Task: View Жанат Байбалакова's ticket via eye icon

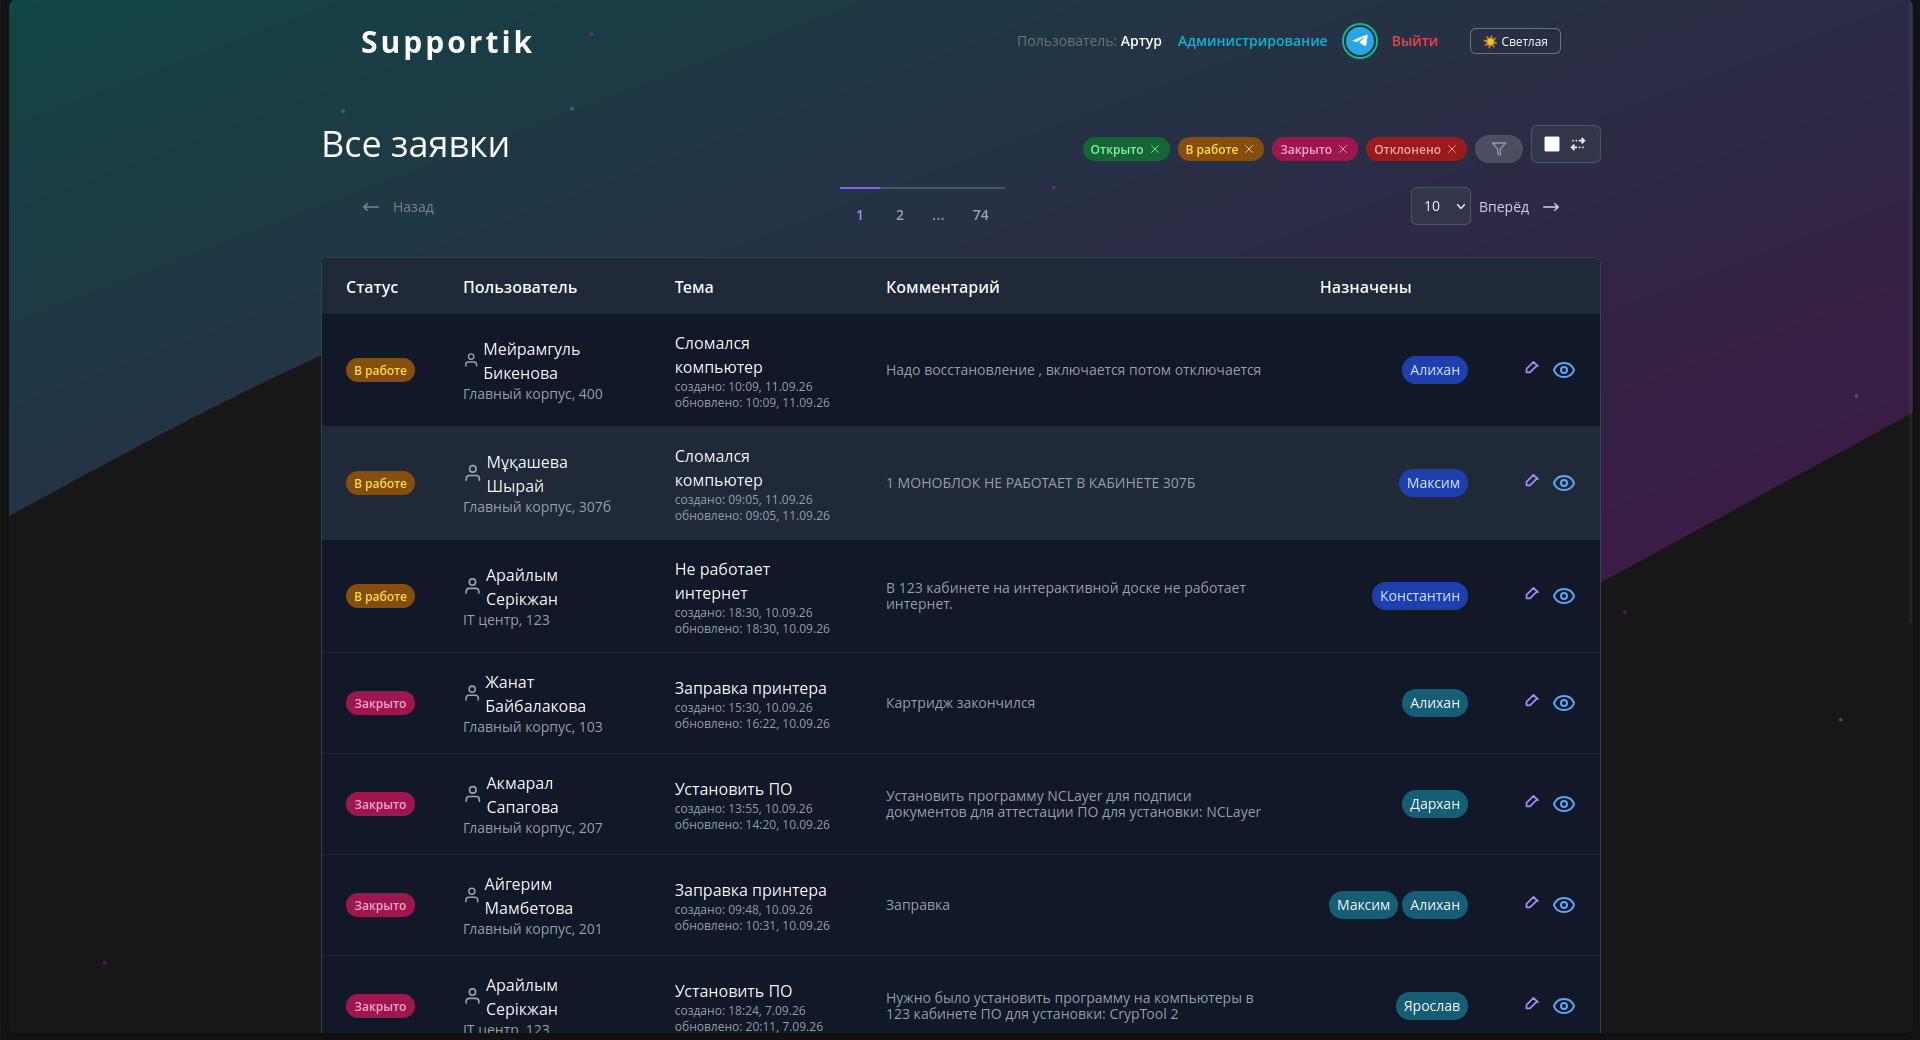Action: coord(1564,703)
